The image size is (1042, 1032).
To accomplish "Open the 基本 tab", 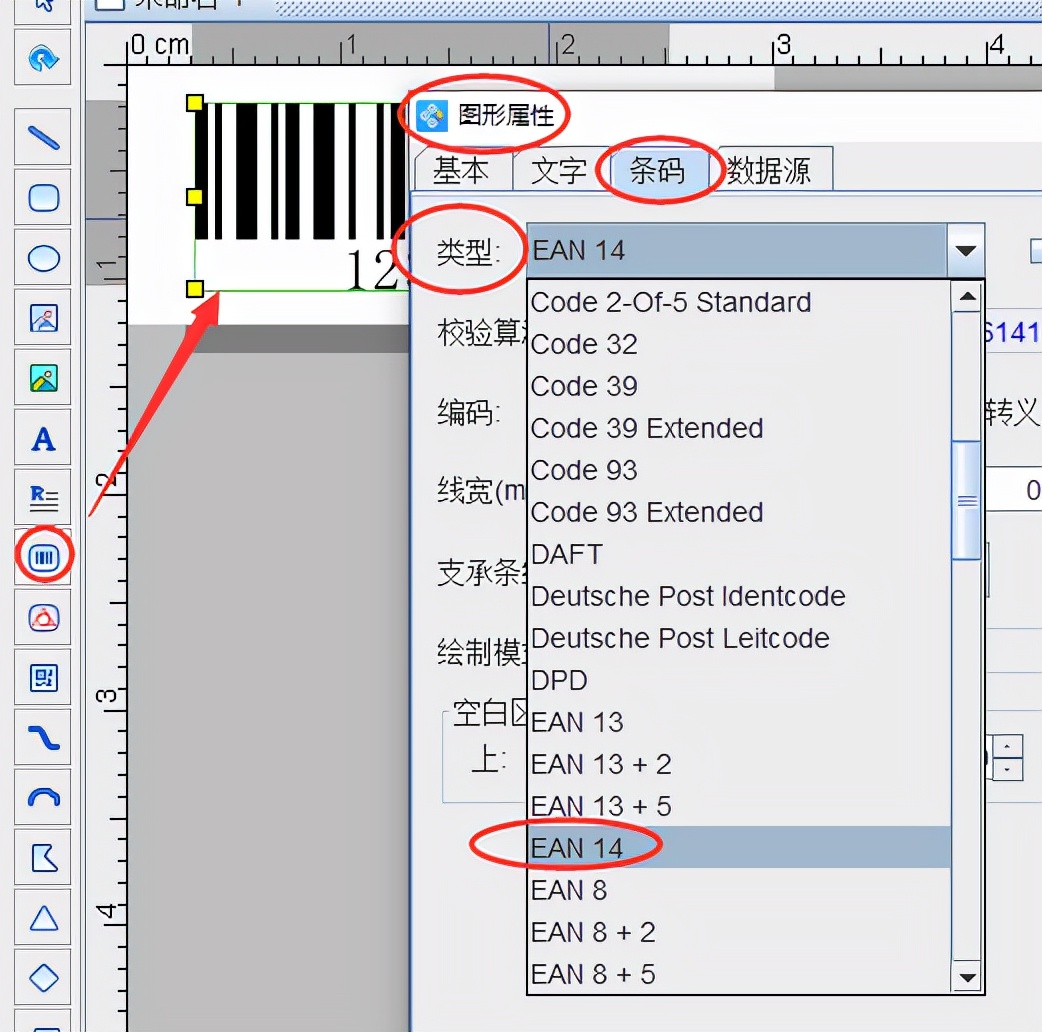I will [x=463, y=169].
